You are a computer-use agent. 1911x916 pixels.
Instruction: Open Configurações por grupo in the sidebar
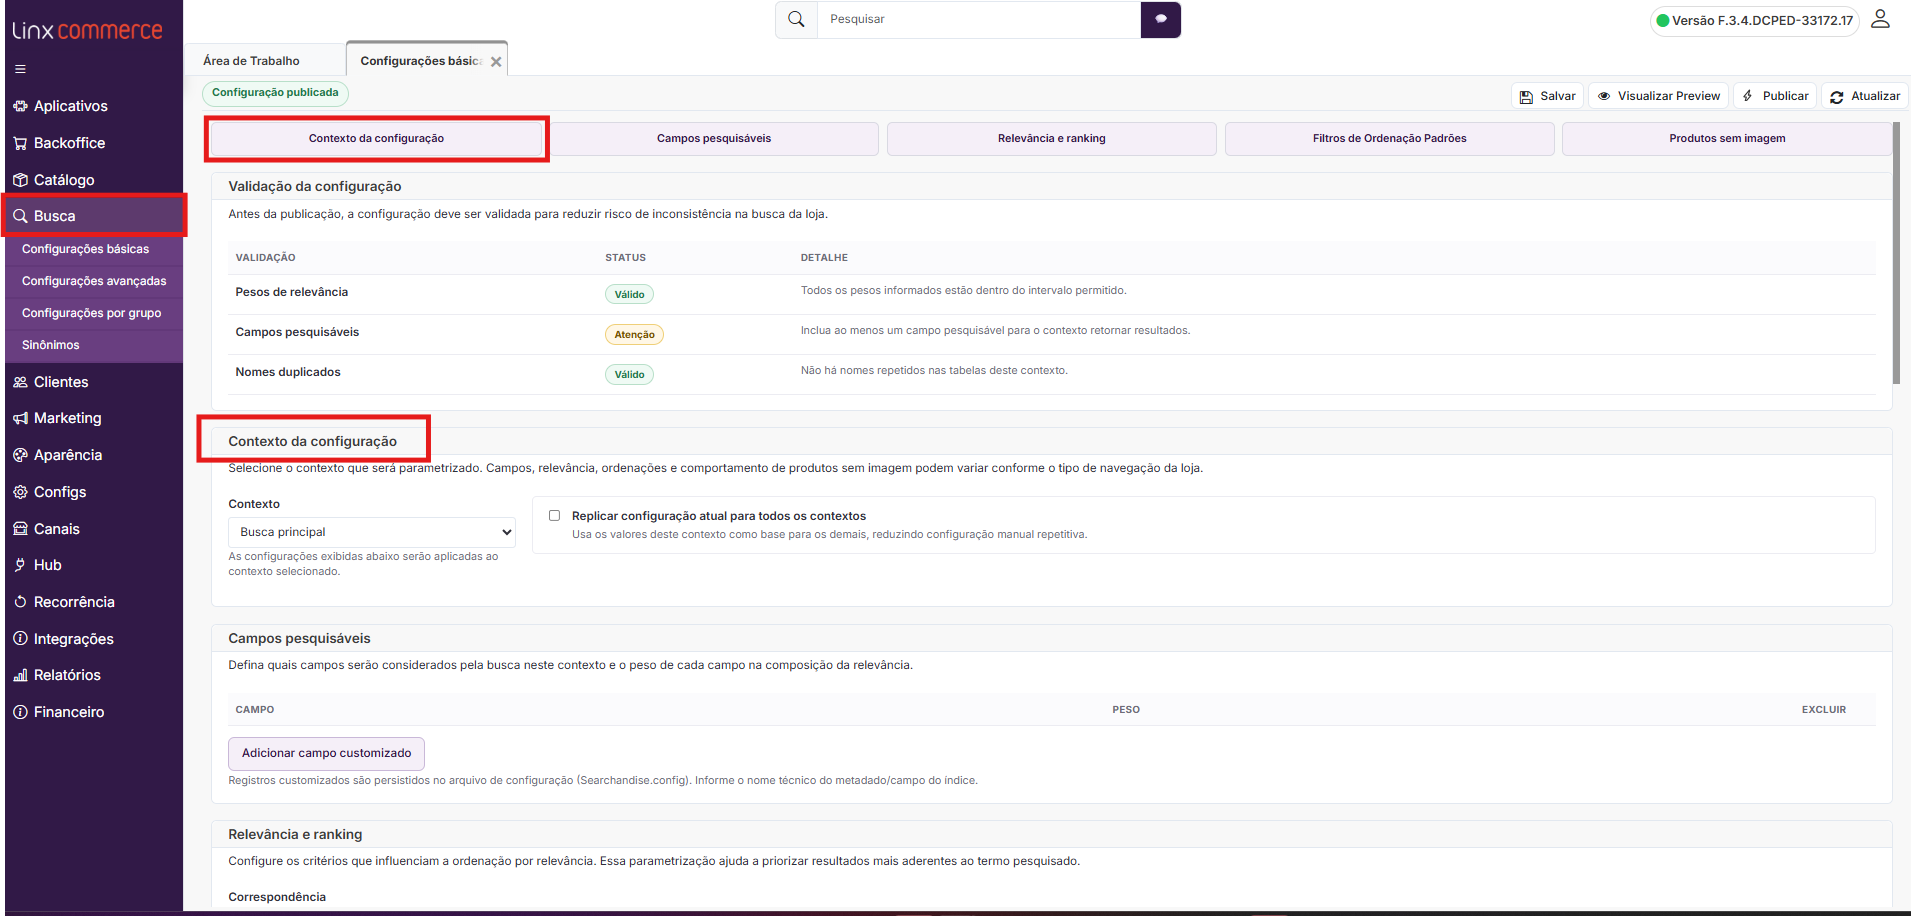coord(93,313)
